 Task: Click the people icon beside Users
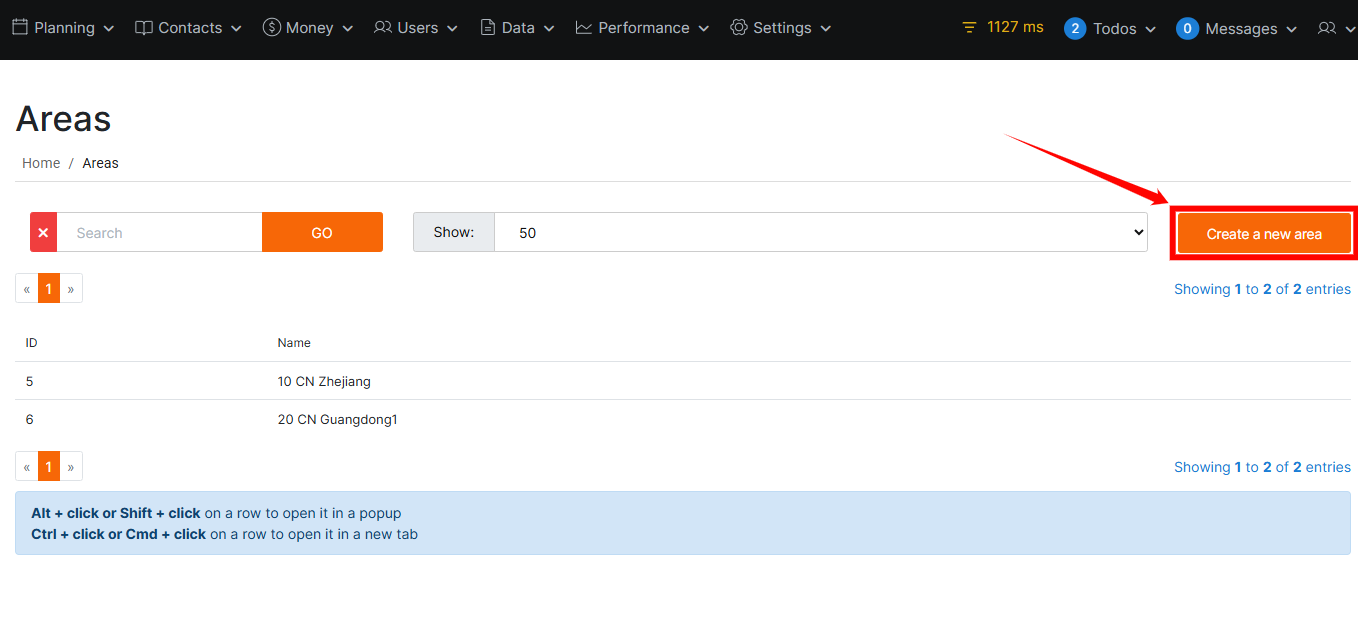[x=383, y=28]
